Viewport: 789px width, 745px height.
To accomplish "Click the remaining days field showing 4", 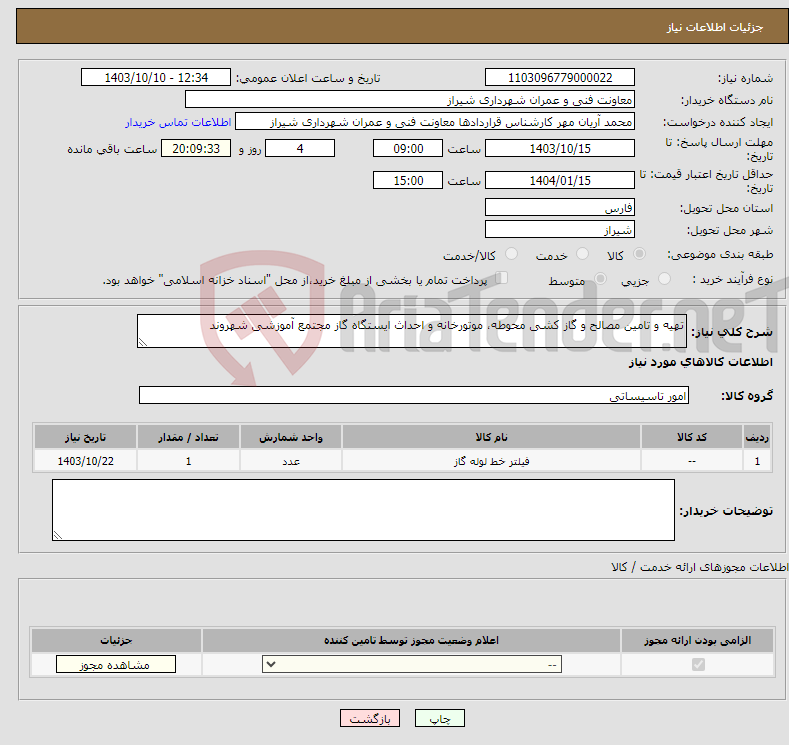I will coord(300,148).
